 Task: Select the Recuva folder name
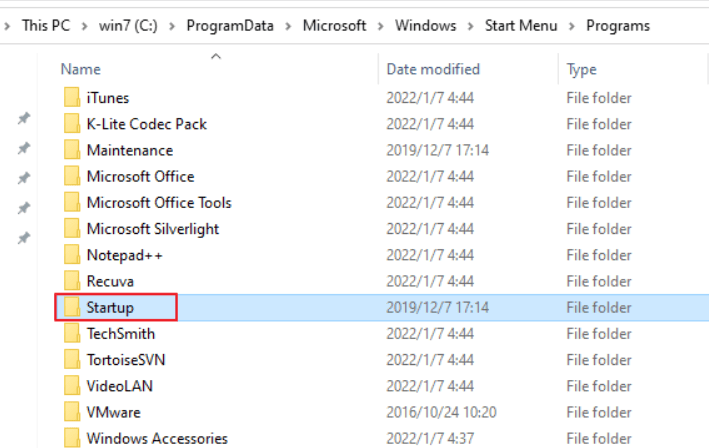110,281
